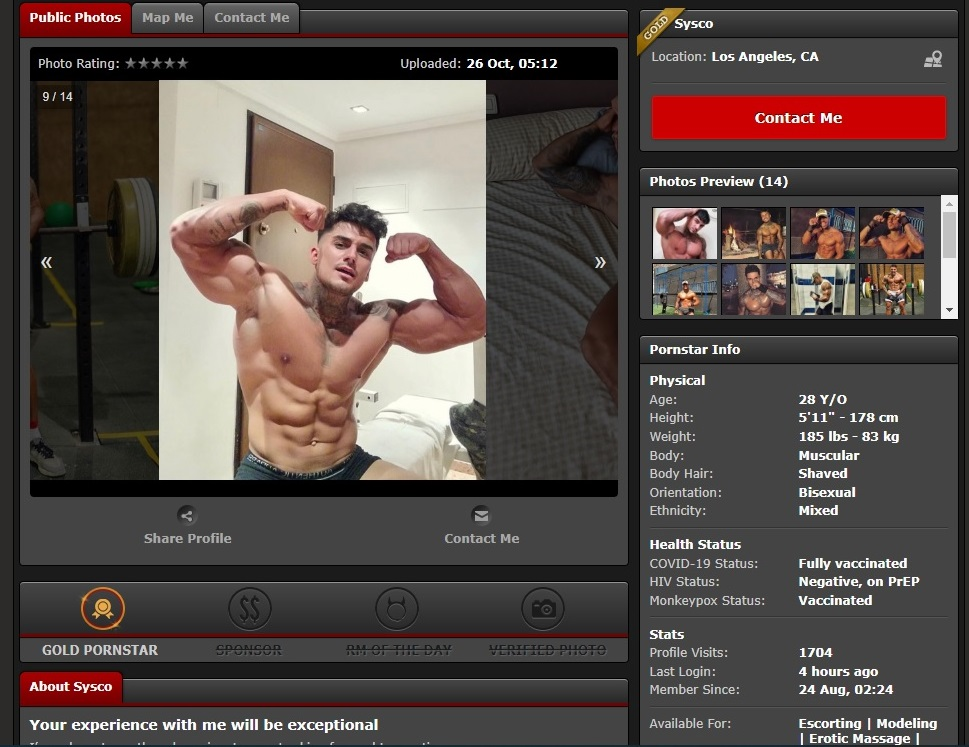Screen dimensions: 969x747
Task: Click the 'Los Angeles, CA' location text
Action: coord(765,57)
